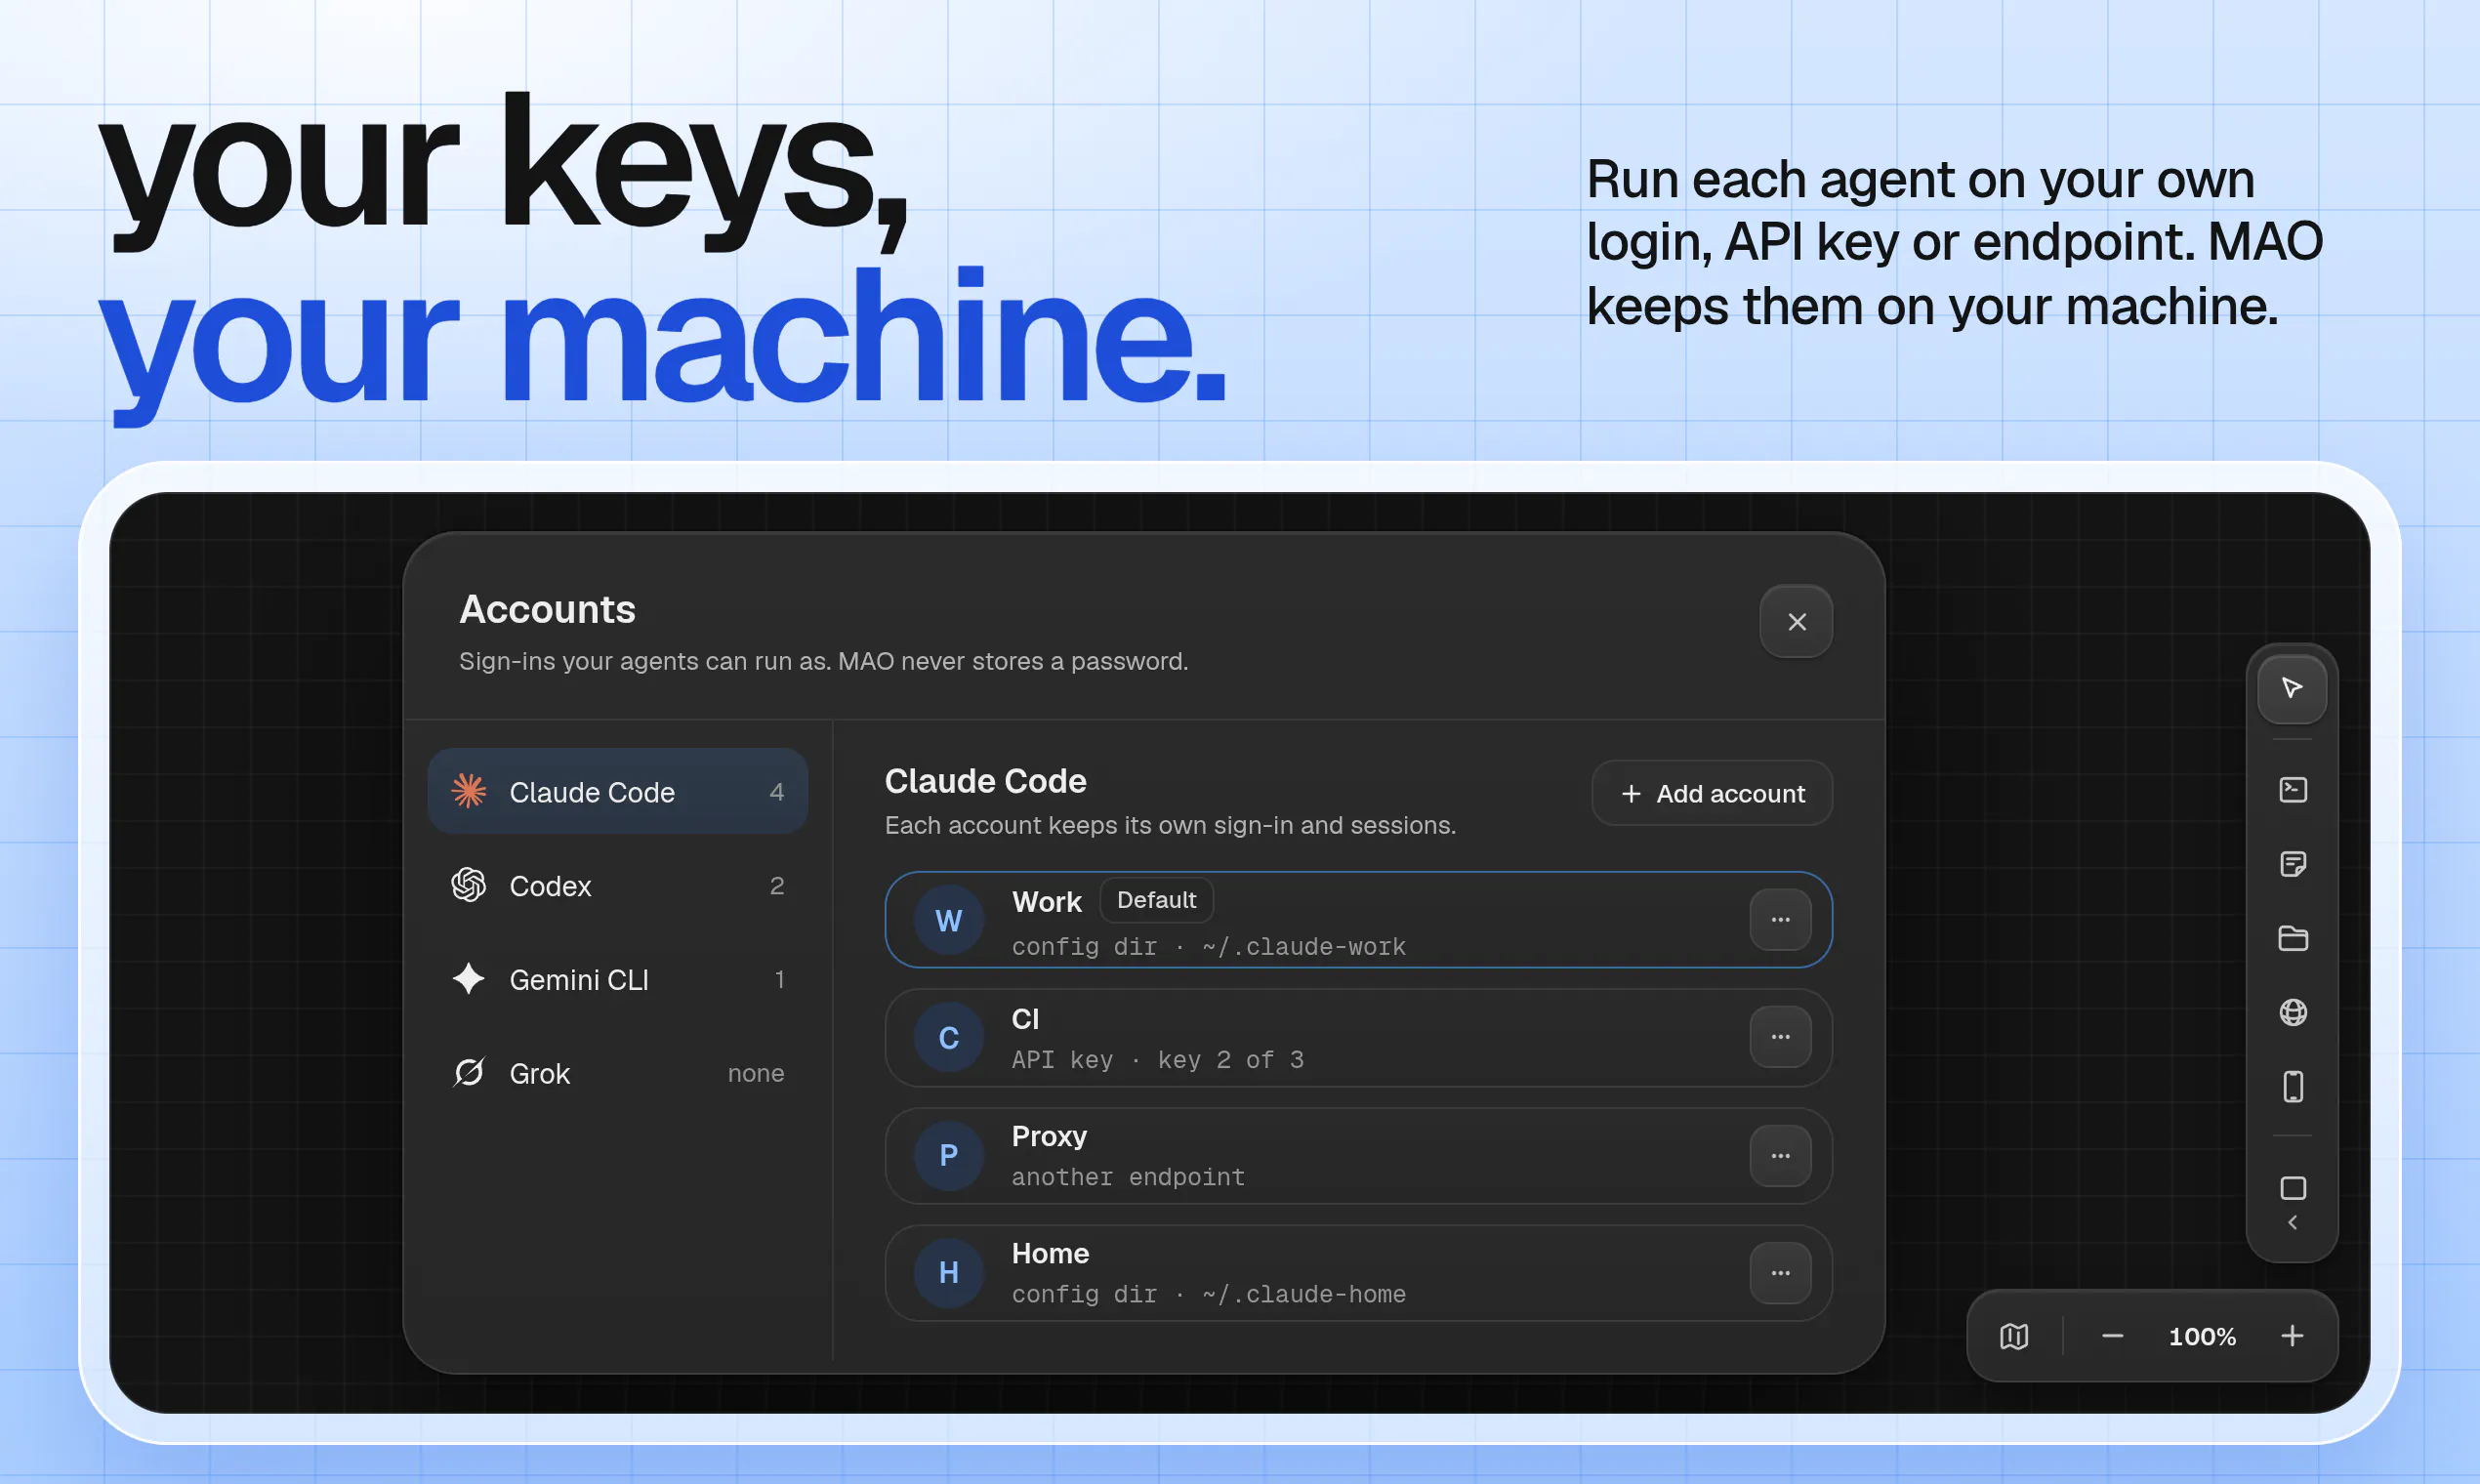Click the H avatar of Home

pos(949,1273)
